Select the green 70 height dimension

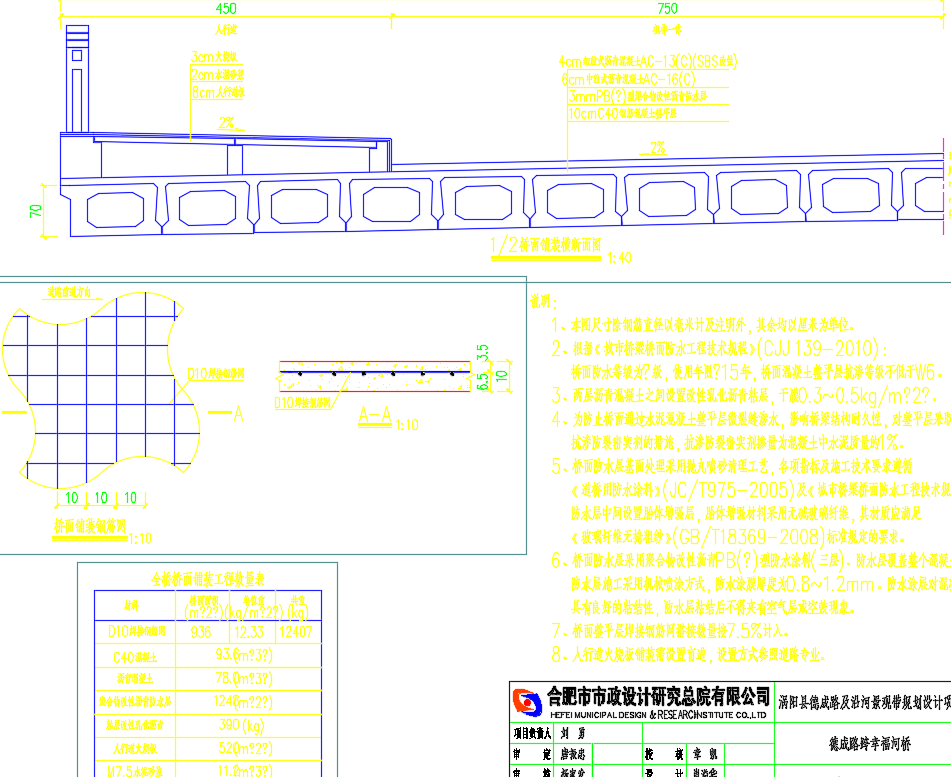point(35,212)
